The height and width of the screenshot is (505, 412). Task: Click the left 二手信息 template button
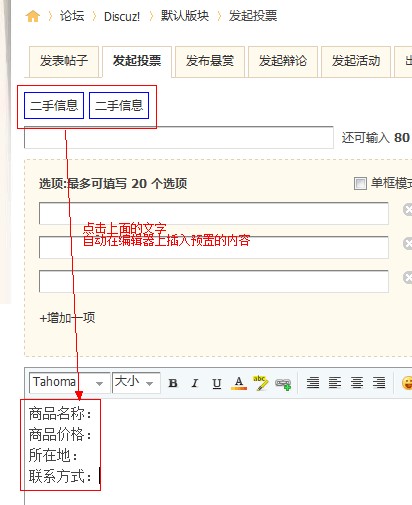[x=54, y=105]
